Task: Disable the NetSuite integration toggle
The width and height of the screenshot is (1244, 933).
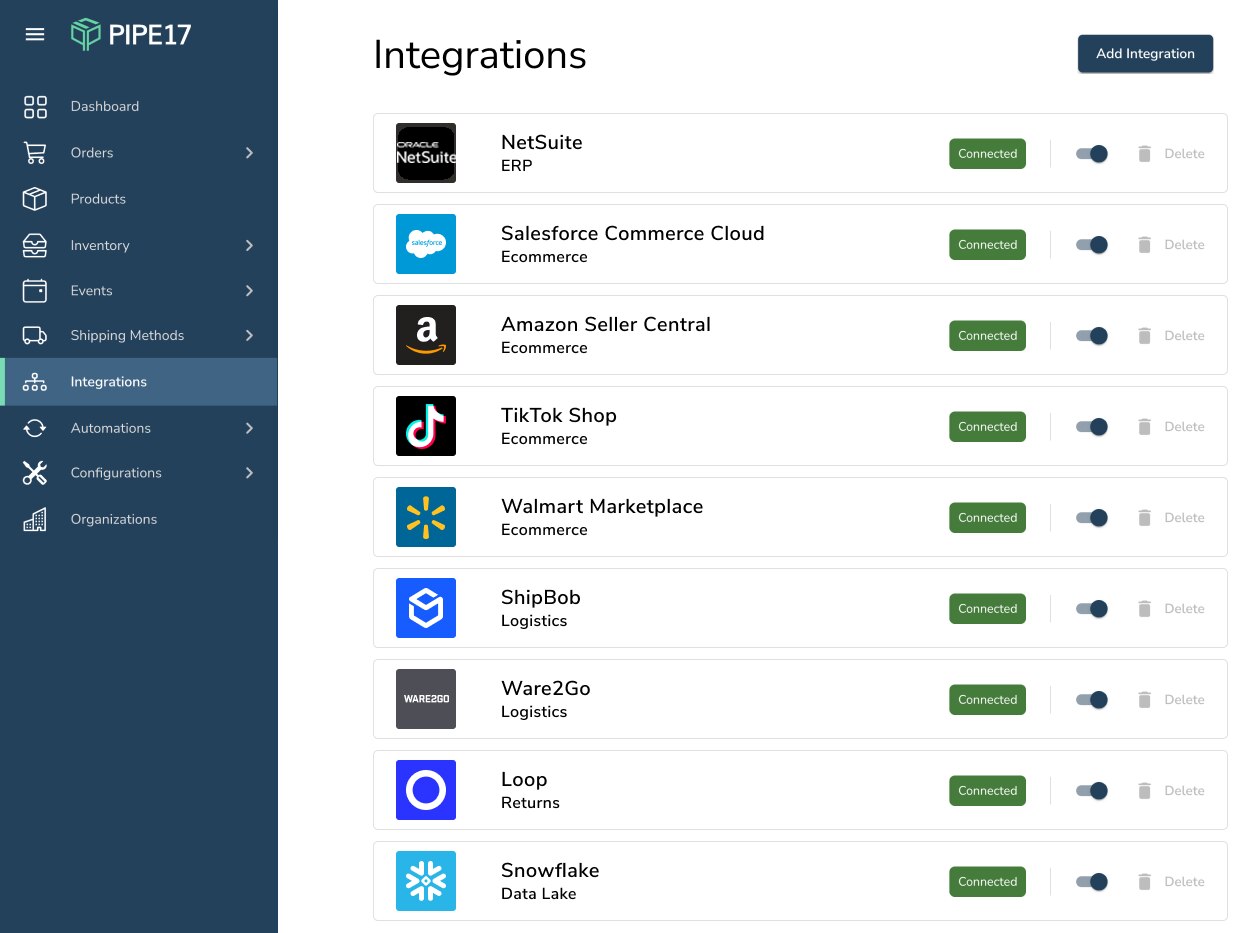Action: 1091,154
